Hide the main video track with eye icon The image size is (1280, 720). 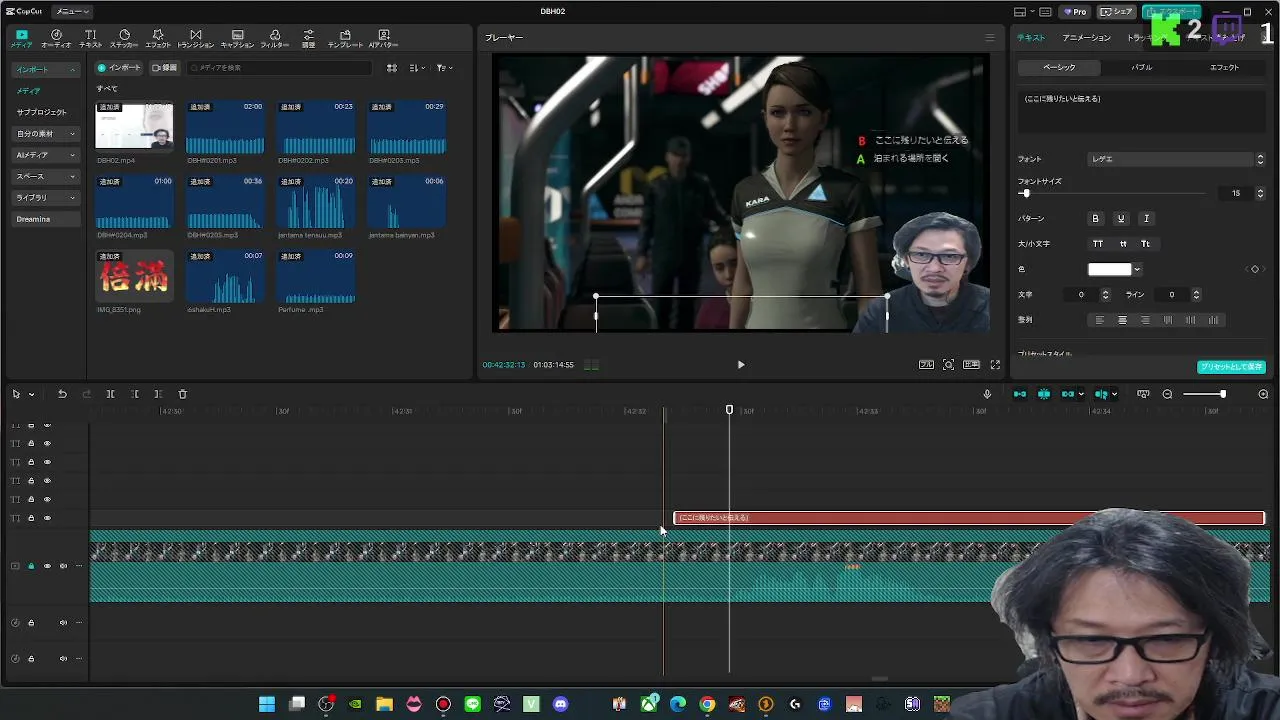click(x=47, y=566)
